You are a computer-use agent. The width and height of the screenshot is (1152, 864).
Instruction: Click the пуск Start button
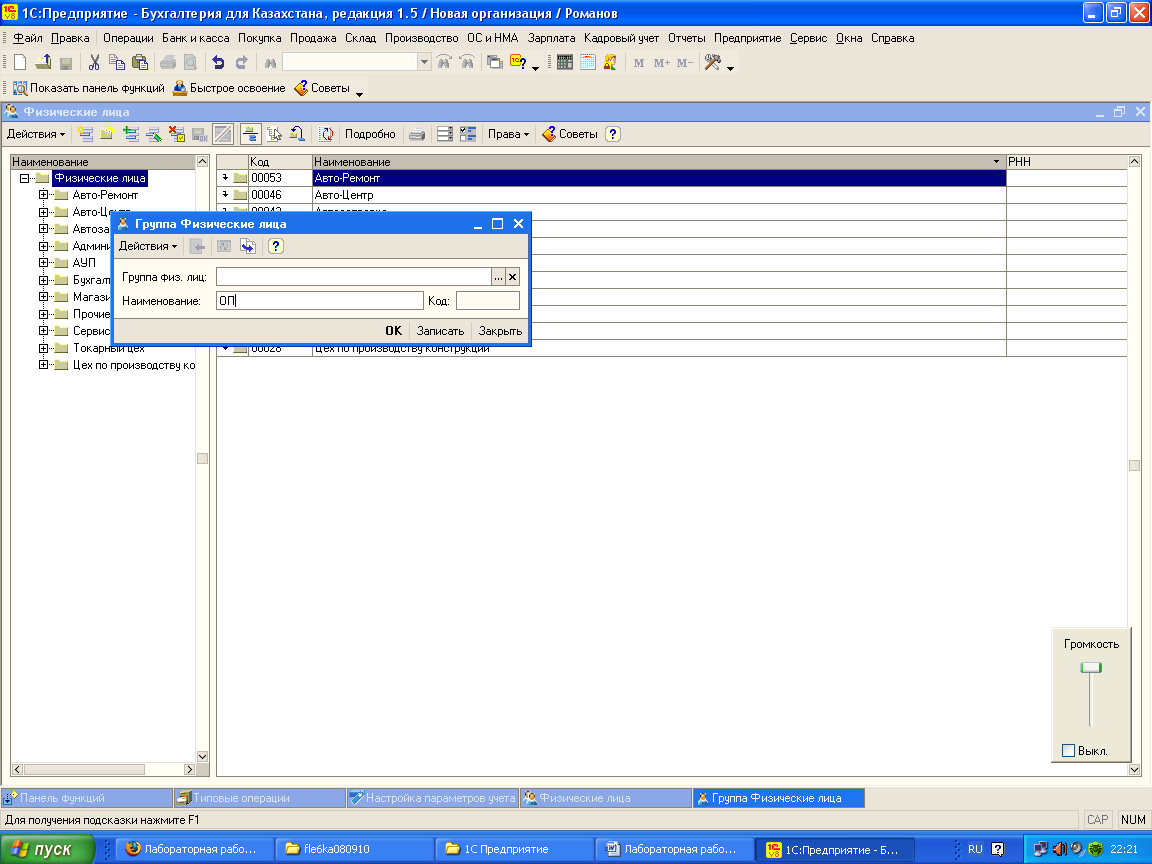click(48, 849)
